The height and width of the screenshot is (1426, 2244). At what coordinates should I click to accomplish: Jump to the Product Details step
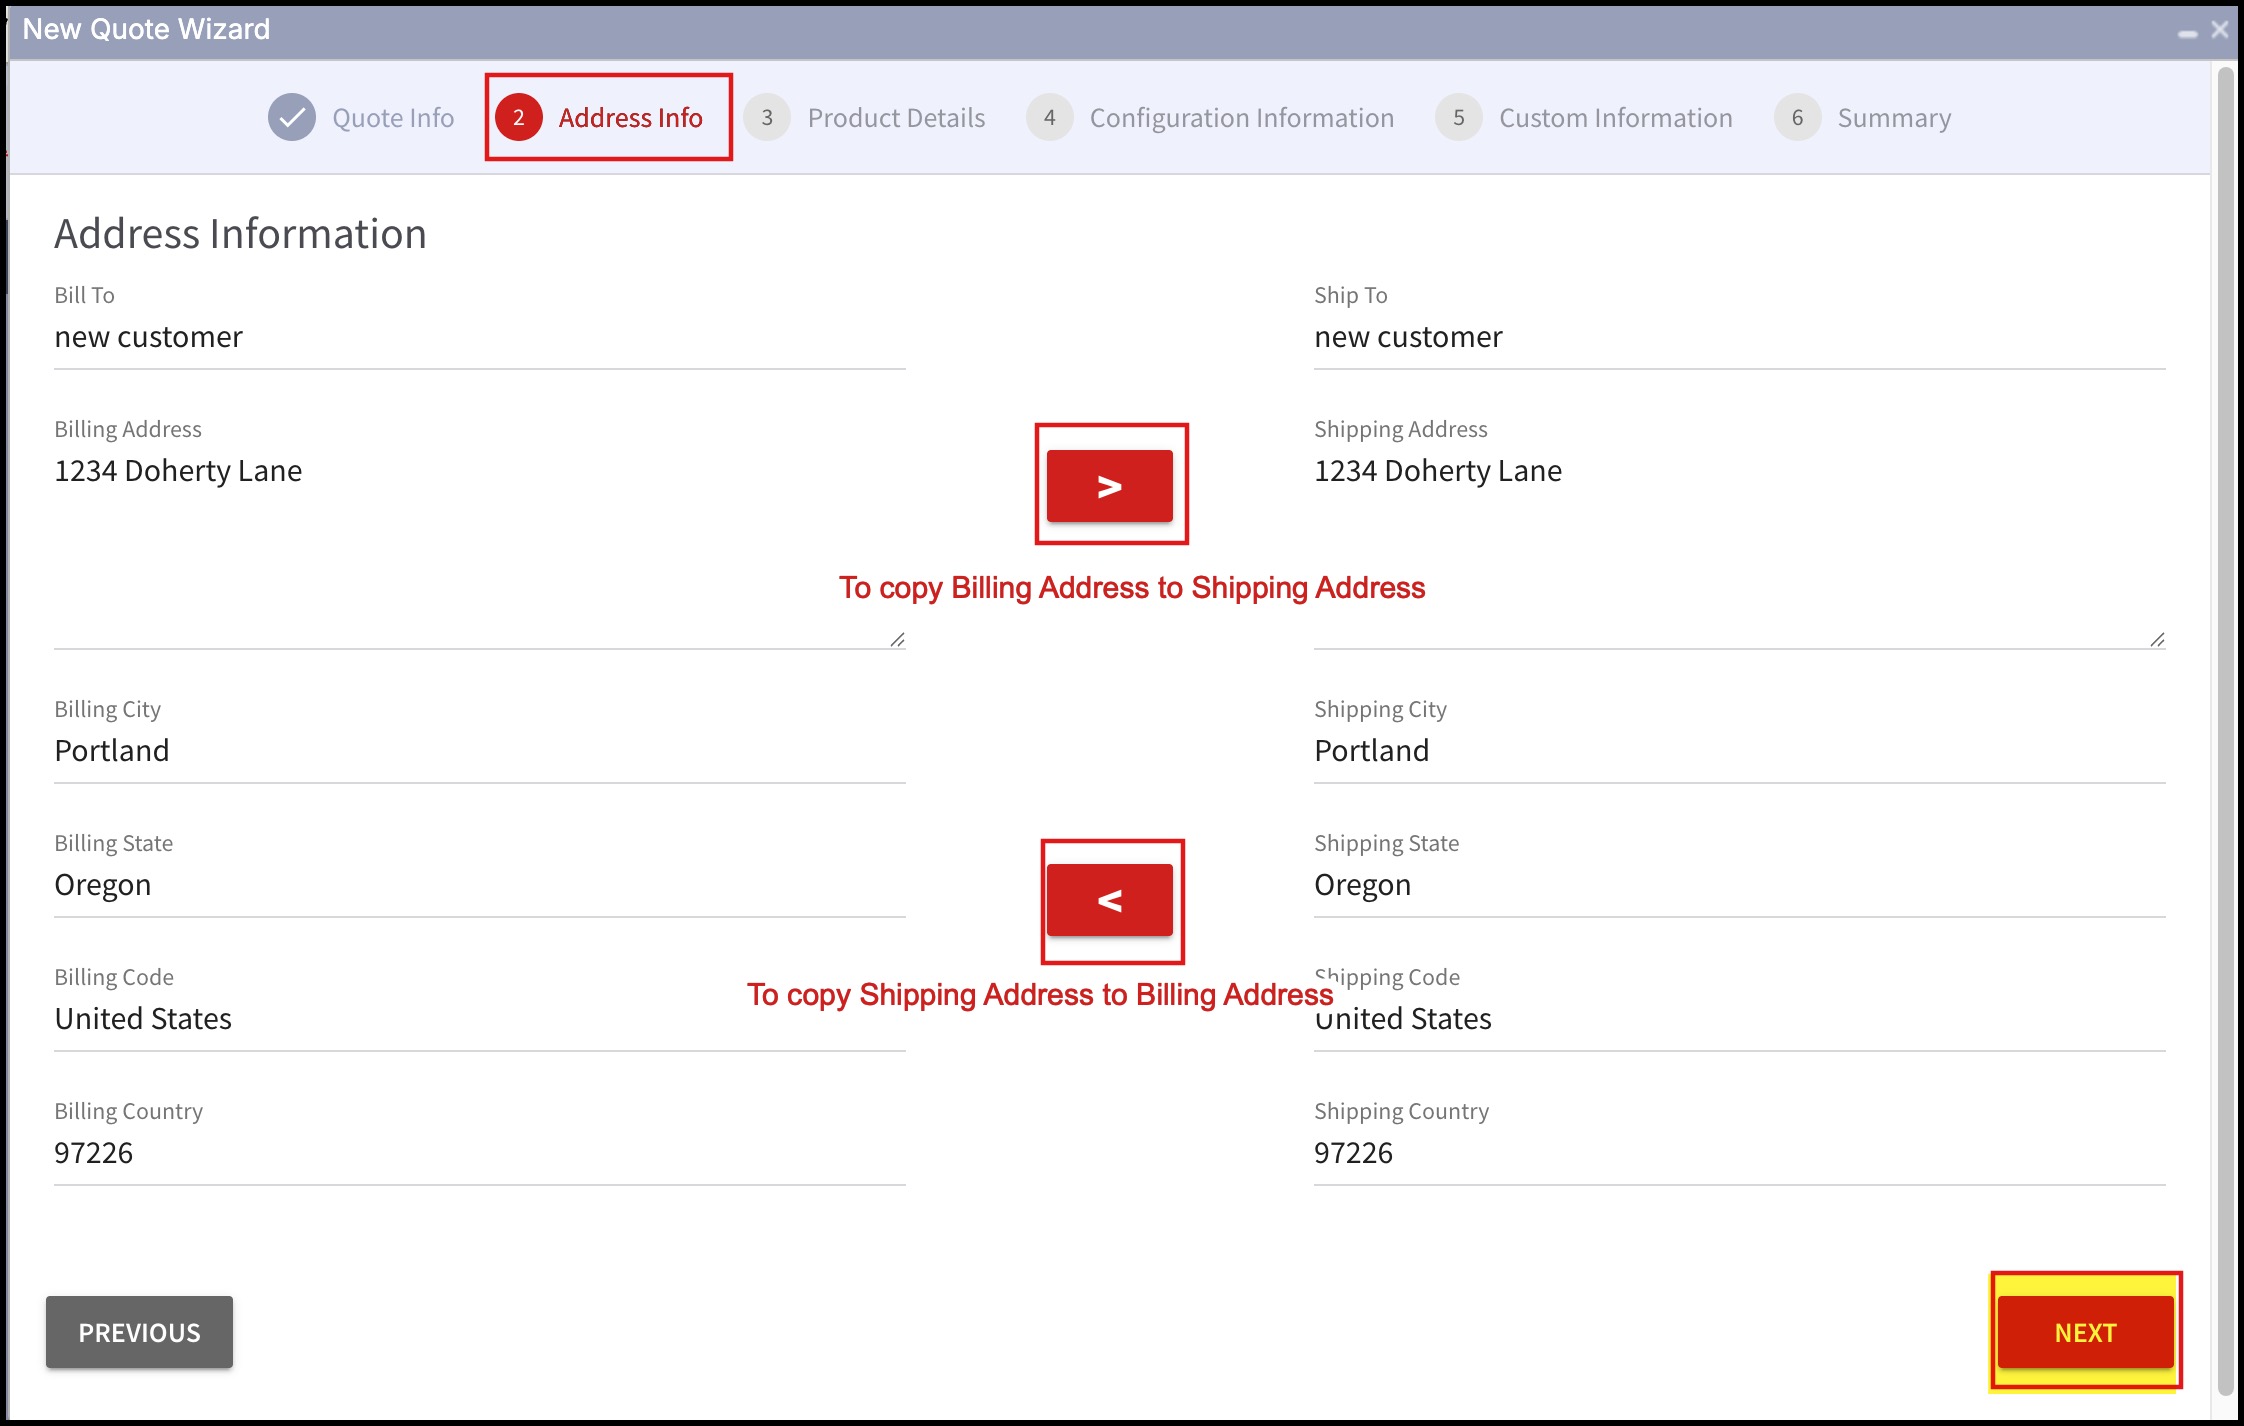point(896,118)
